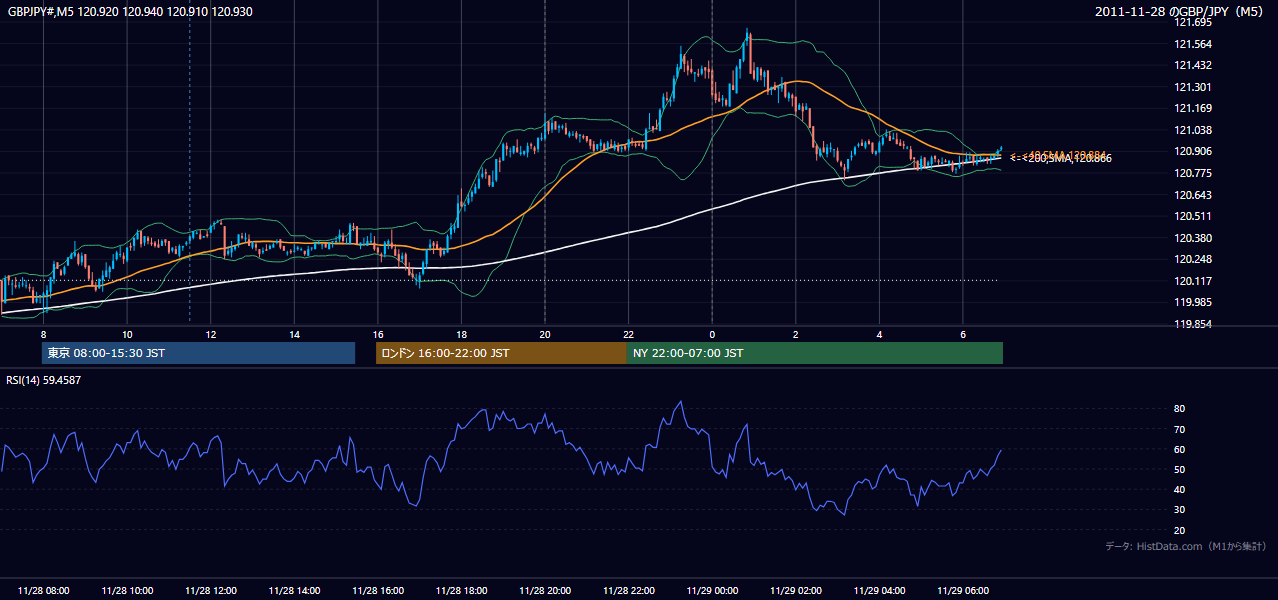Click the 11/28 20:00 time label
Viewport: 1278px width, 600px height.
tap(545, 591)
